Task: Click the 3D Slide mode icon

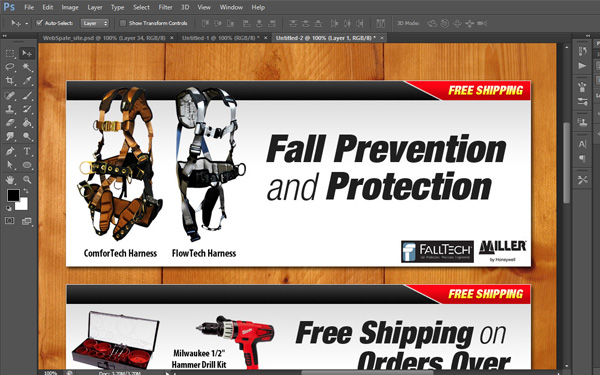Action: [470, 23]
